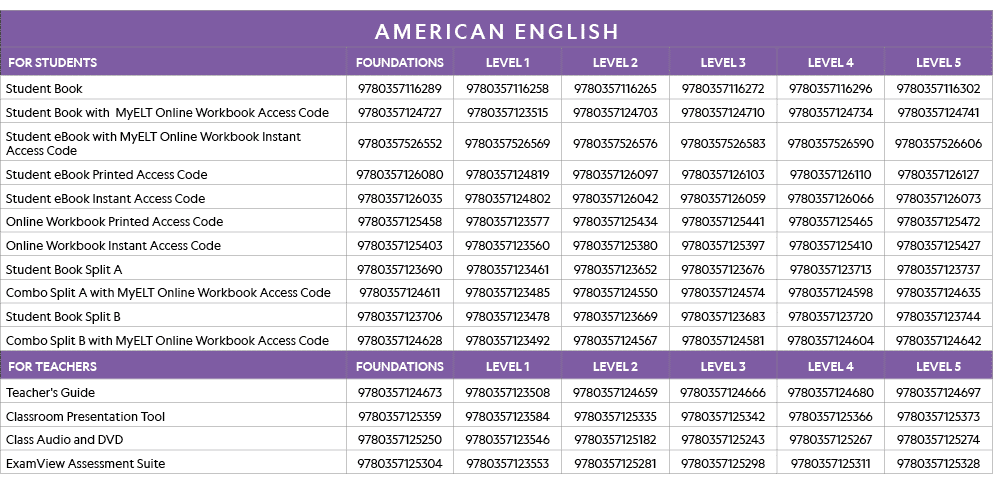Select ExamView Assessment Suite Level 4 ISBN 9780357125311

tap(830, 464)
